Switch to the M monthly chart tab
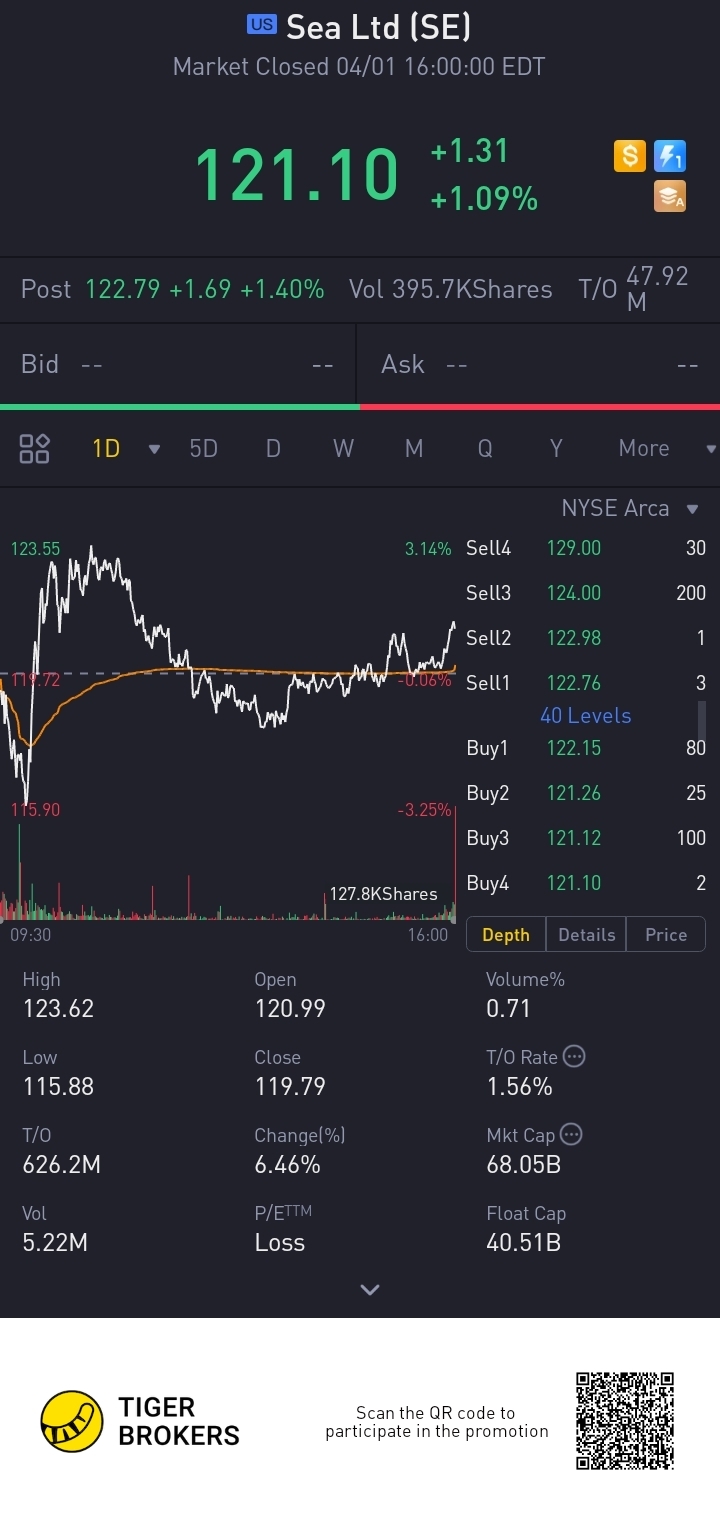 click(x=414, y=448)
